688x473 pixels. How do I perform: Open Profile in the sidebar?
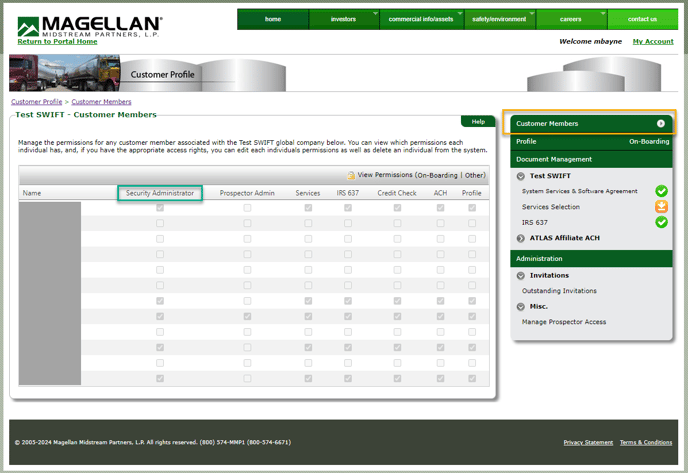coord(526,142)
